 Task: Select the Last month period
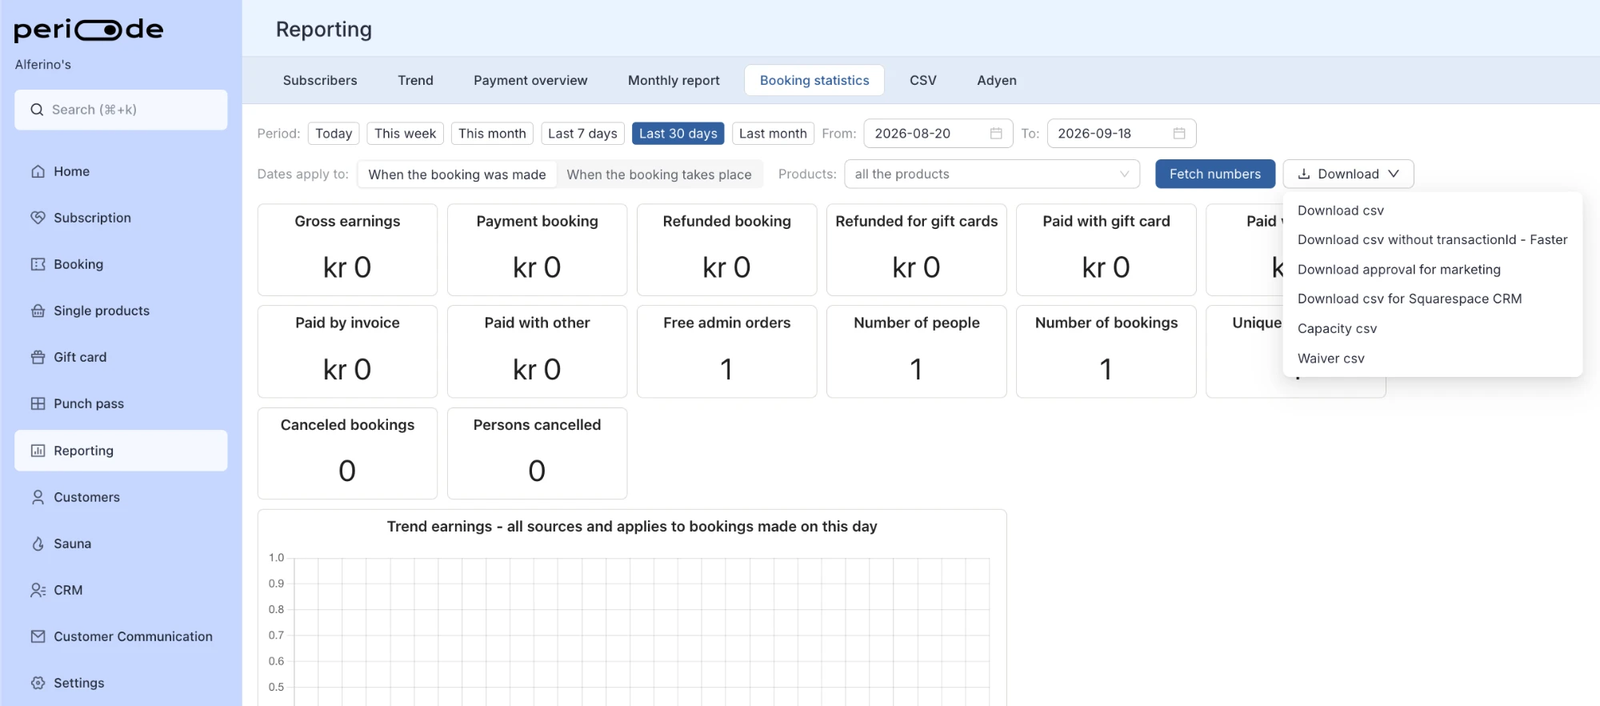773,133
